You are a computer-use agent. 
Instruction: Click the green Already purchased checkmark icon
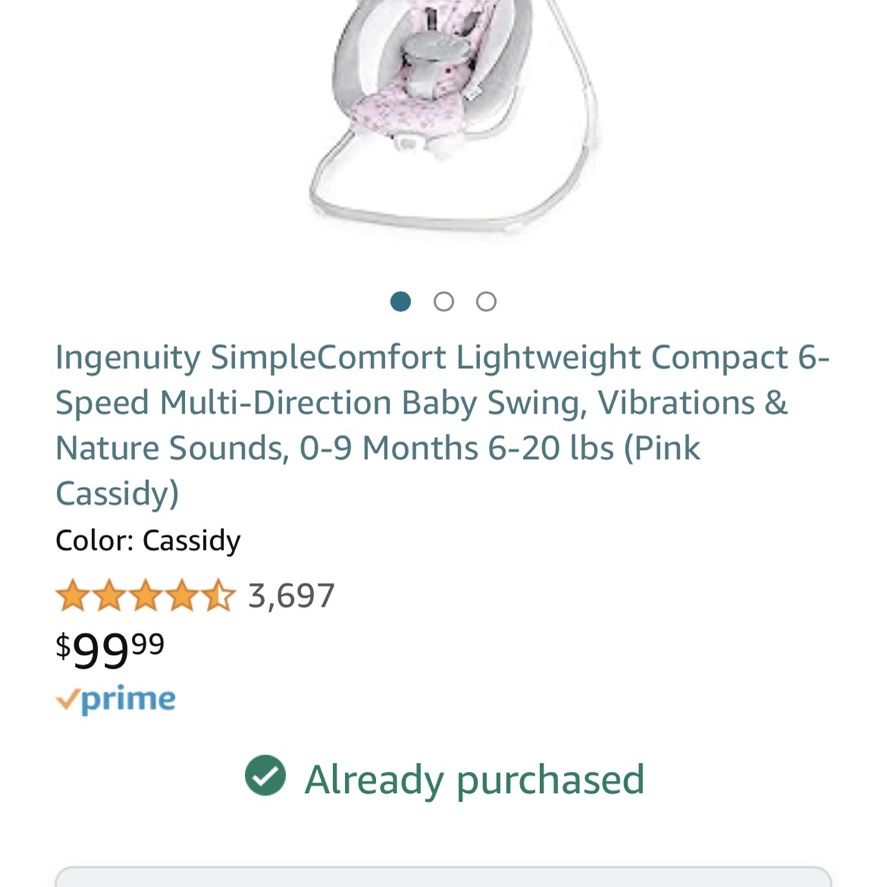pyautogui.click(x=265, y=776)
